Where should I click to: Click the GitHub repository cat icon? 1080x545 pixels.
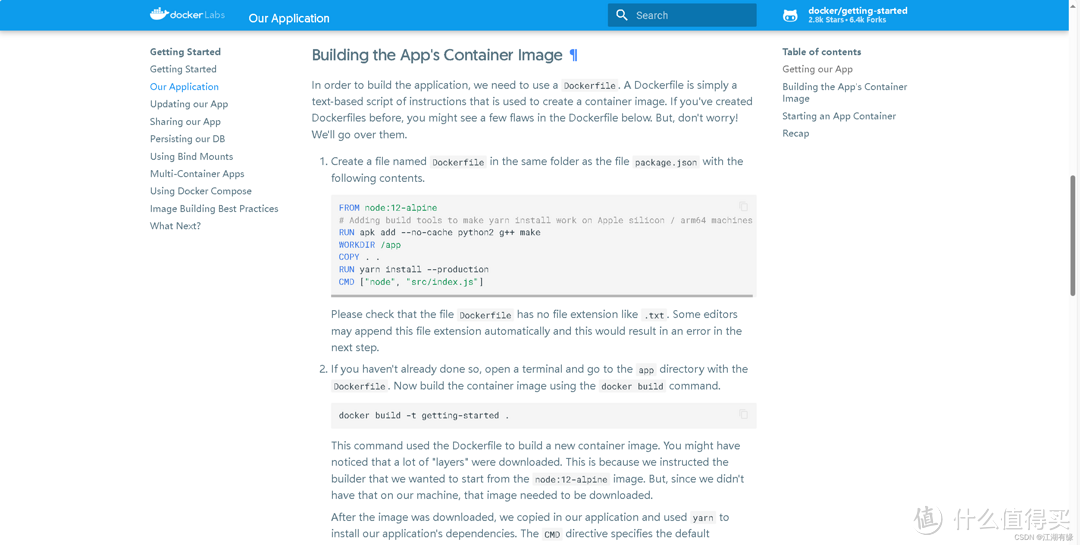point(790,15)
